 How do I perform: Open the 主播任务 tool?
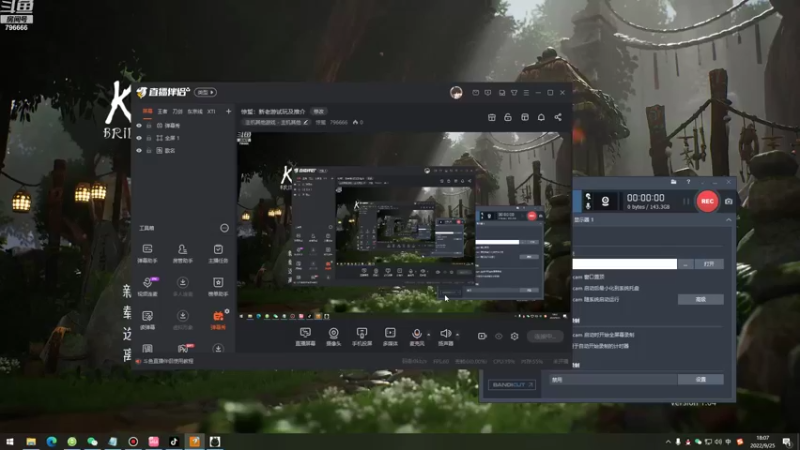point(218,253)
